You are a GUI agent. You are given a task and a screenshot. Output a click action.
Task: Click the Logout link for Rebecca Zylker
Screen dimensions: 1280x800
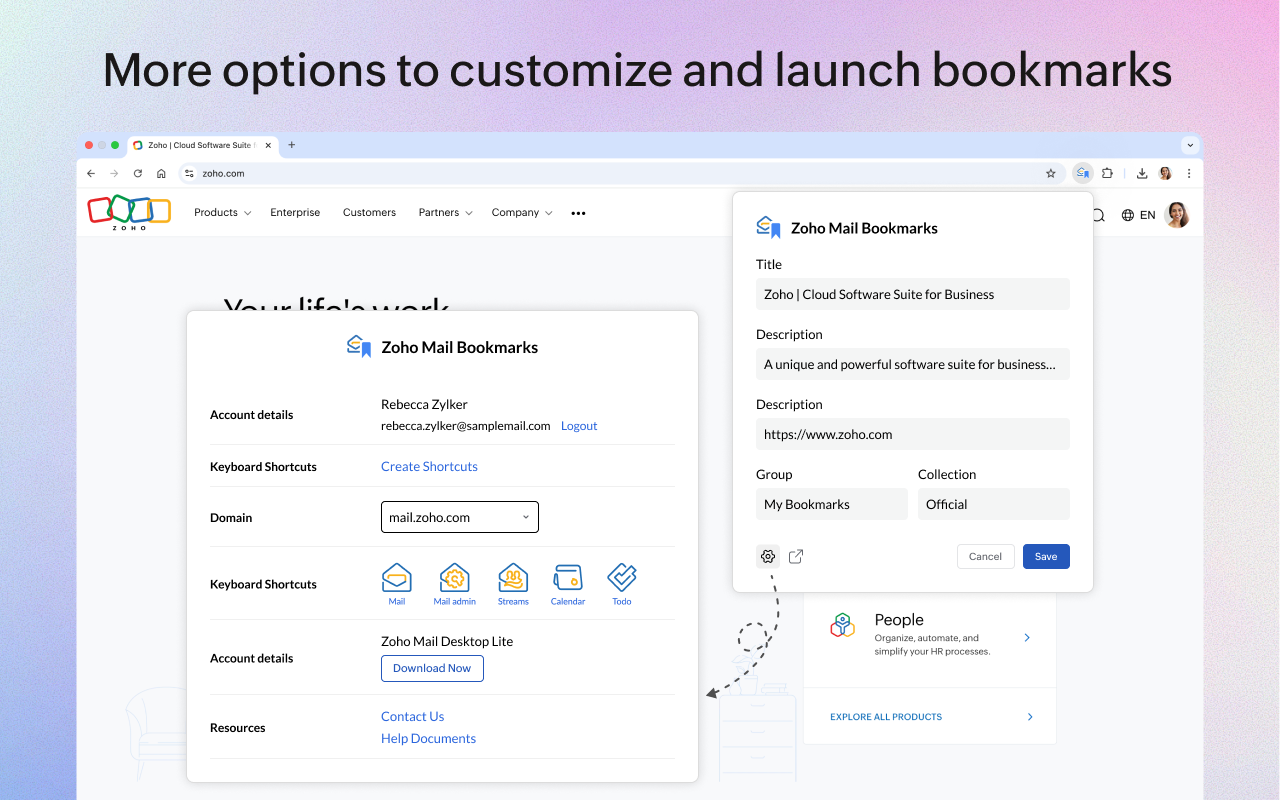pos(579,425)
